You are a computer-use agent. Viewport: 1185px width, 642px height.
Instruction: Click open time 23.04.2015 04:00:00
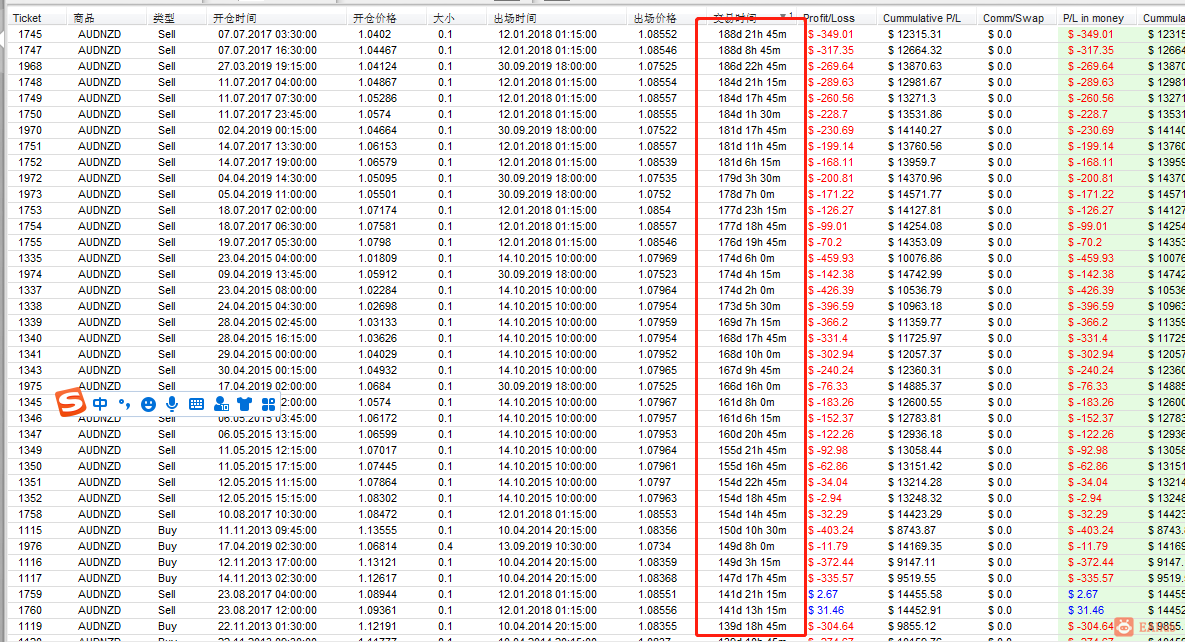point(268,258)
